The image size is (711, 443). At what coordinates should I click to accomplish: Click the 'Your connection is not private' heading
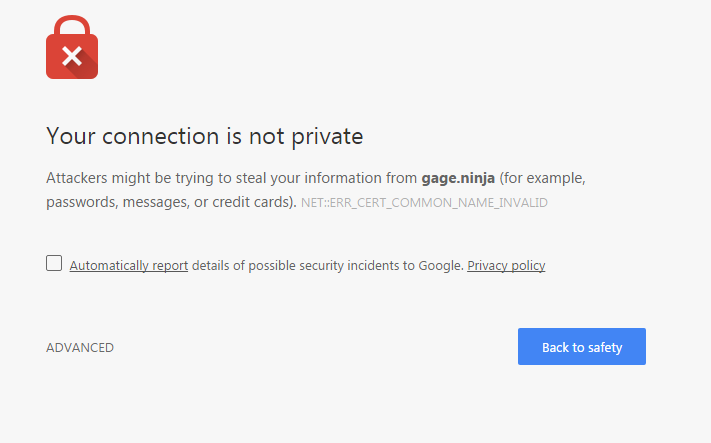pyautogui.click(x=205, y=136)
